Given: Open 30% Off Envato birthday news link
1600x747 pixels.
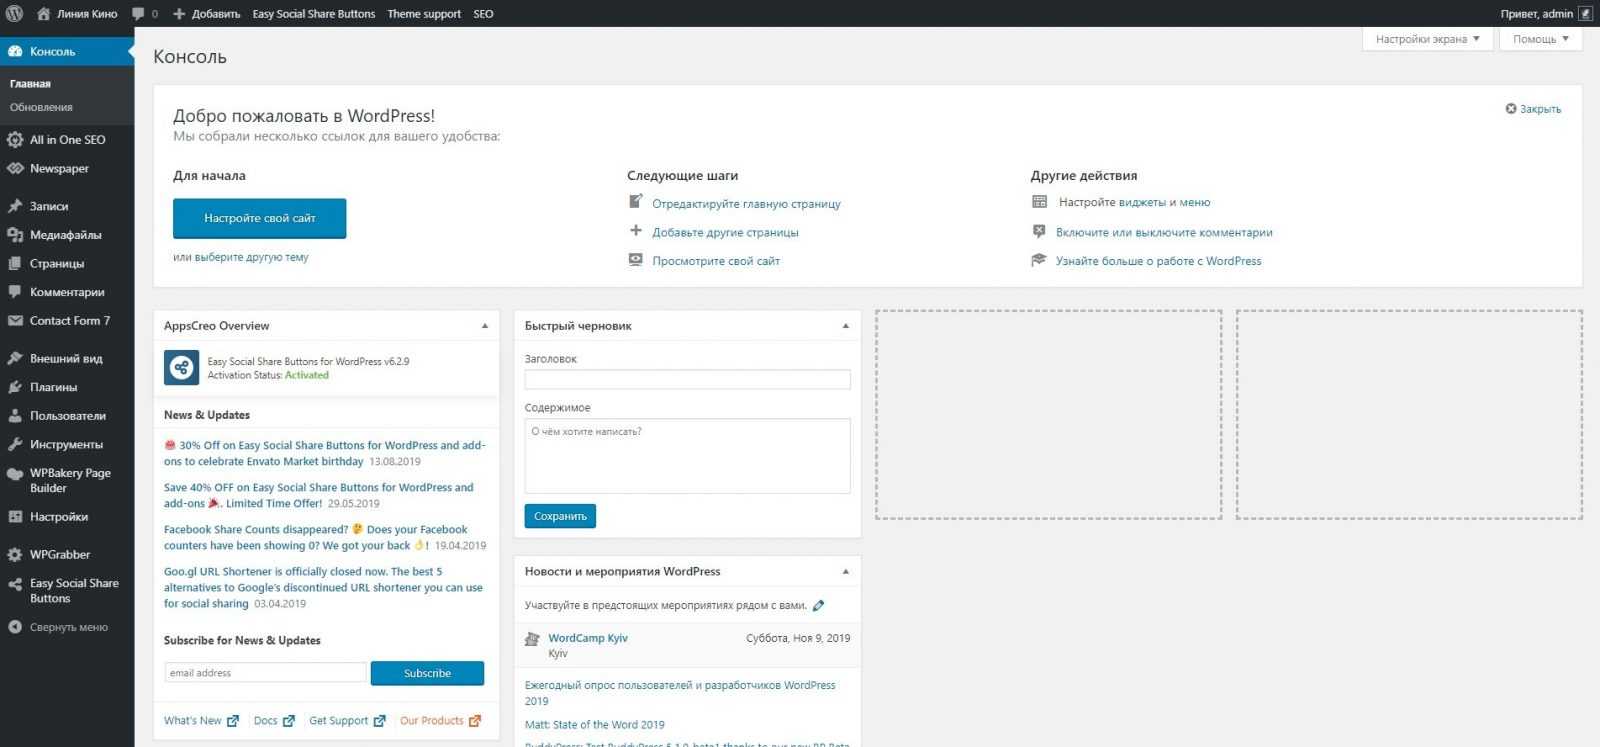Looking at the screenshot, I should [x=324, y=454].
